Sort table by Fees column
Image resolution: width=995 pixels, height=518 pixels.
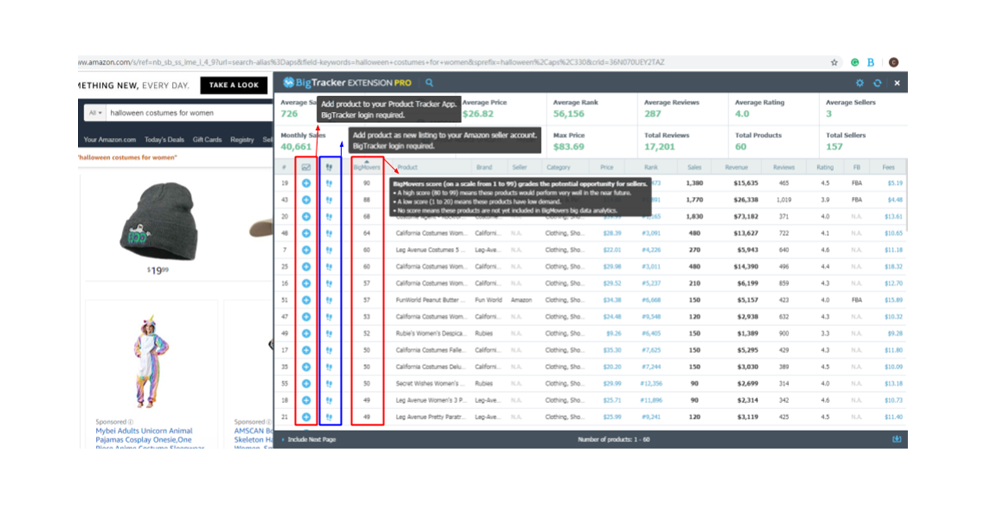click(x=888, y=168)
